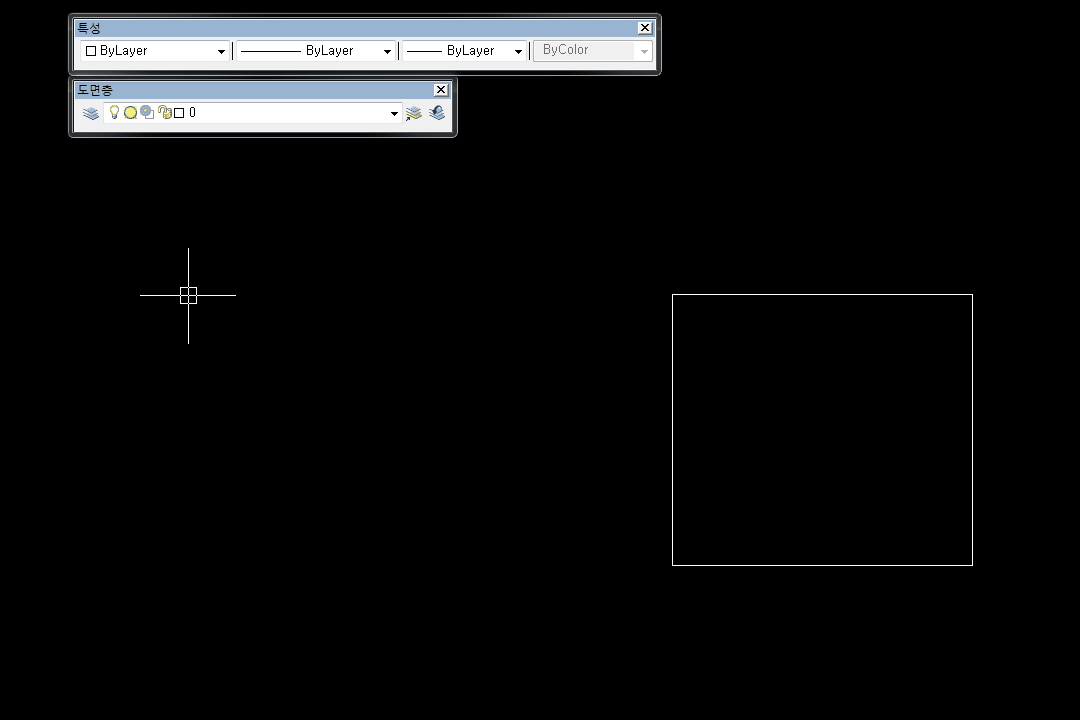Toggle viewport freeze icon for layer 0

pos(147,112)
